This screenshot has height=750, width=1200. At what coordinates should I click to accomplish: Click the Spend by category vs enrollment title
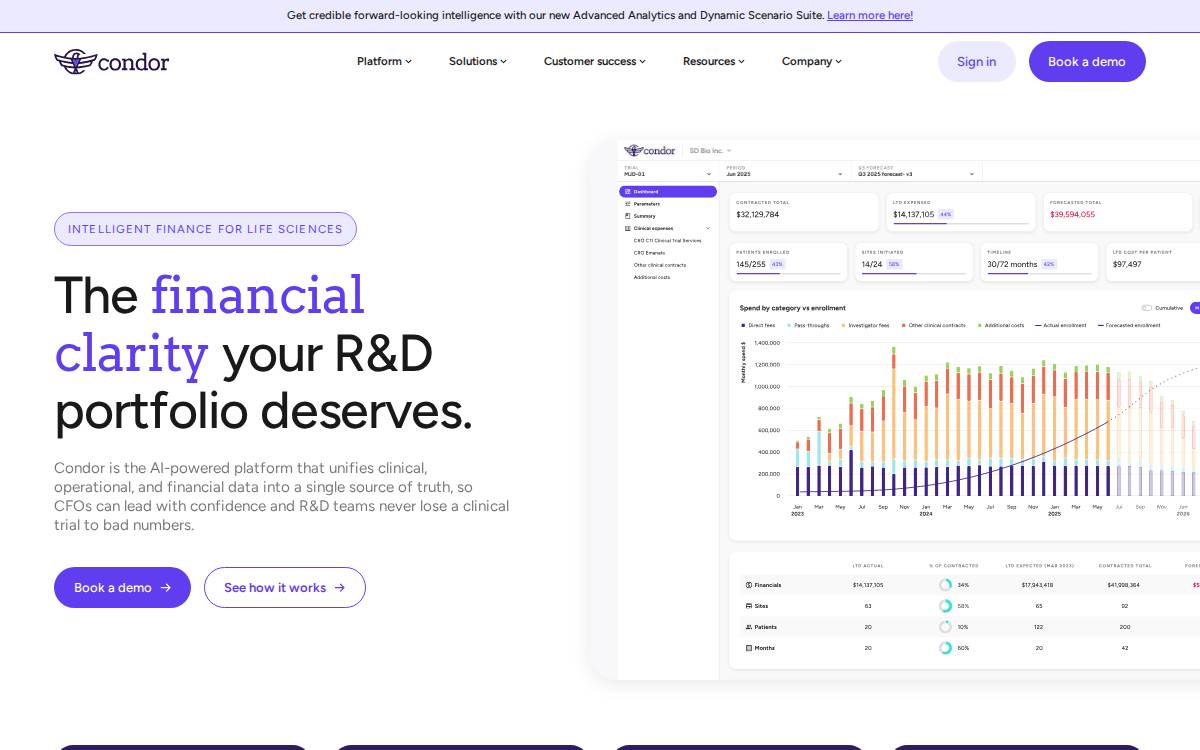pyautogui.click(x=792, y=308)
